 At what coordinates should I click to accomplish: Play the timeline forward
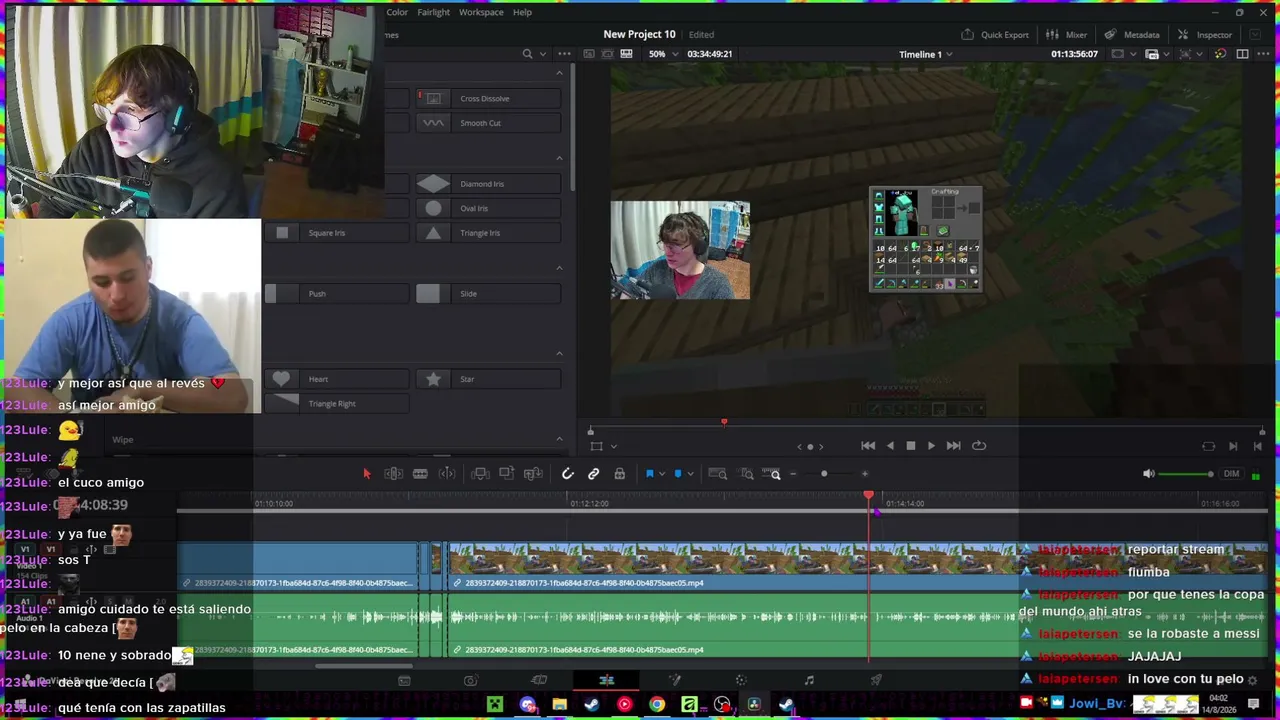tap(931, 446)
